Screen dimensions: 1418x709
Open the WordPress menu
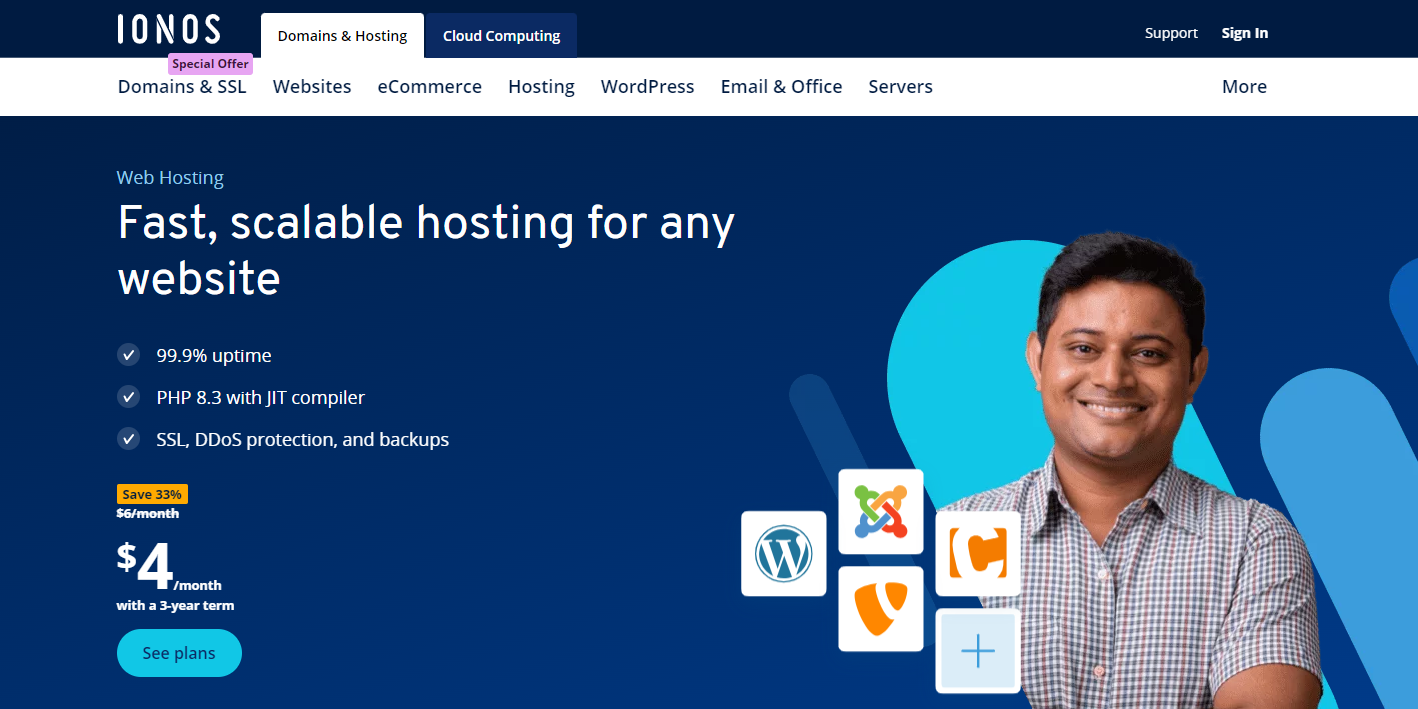coord(647,87)
